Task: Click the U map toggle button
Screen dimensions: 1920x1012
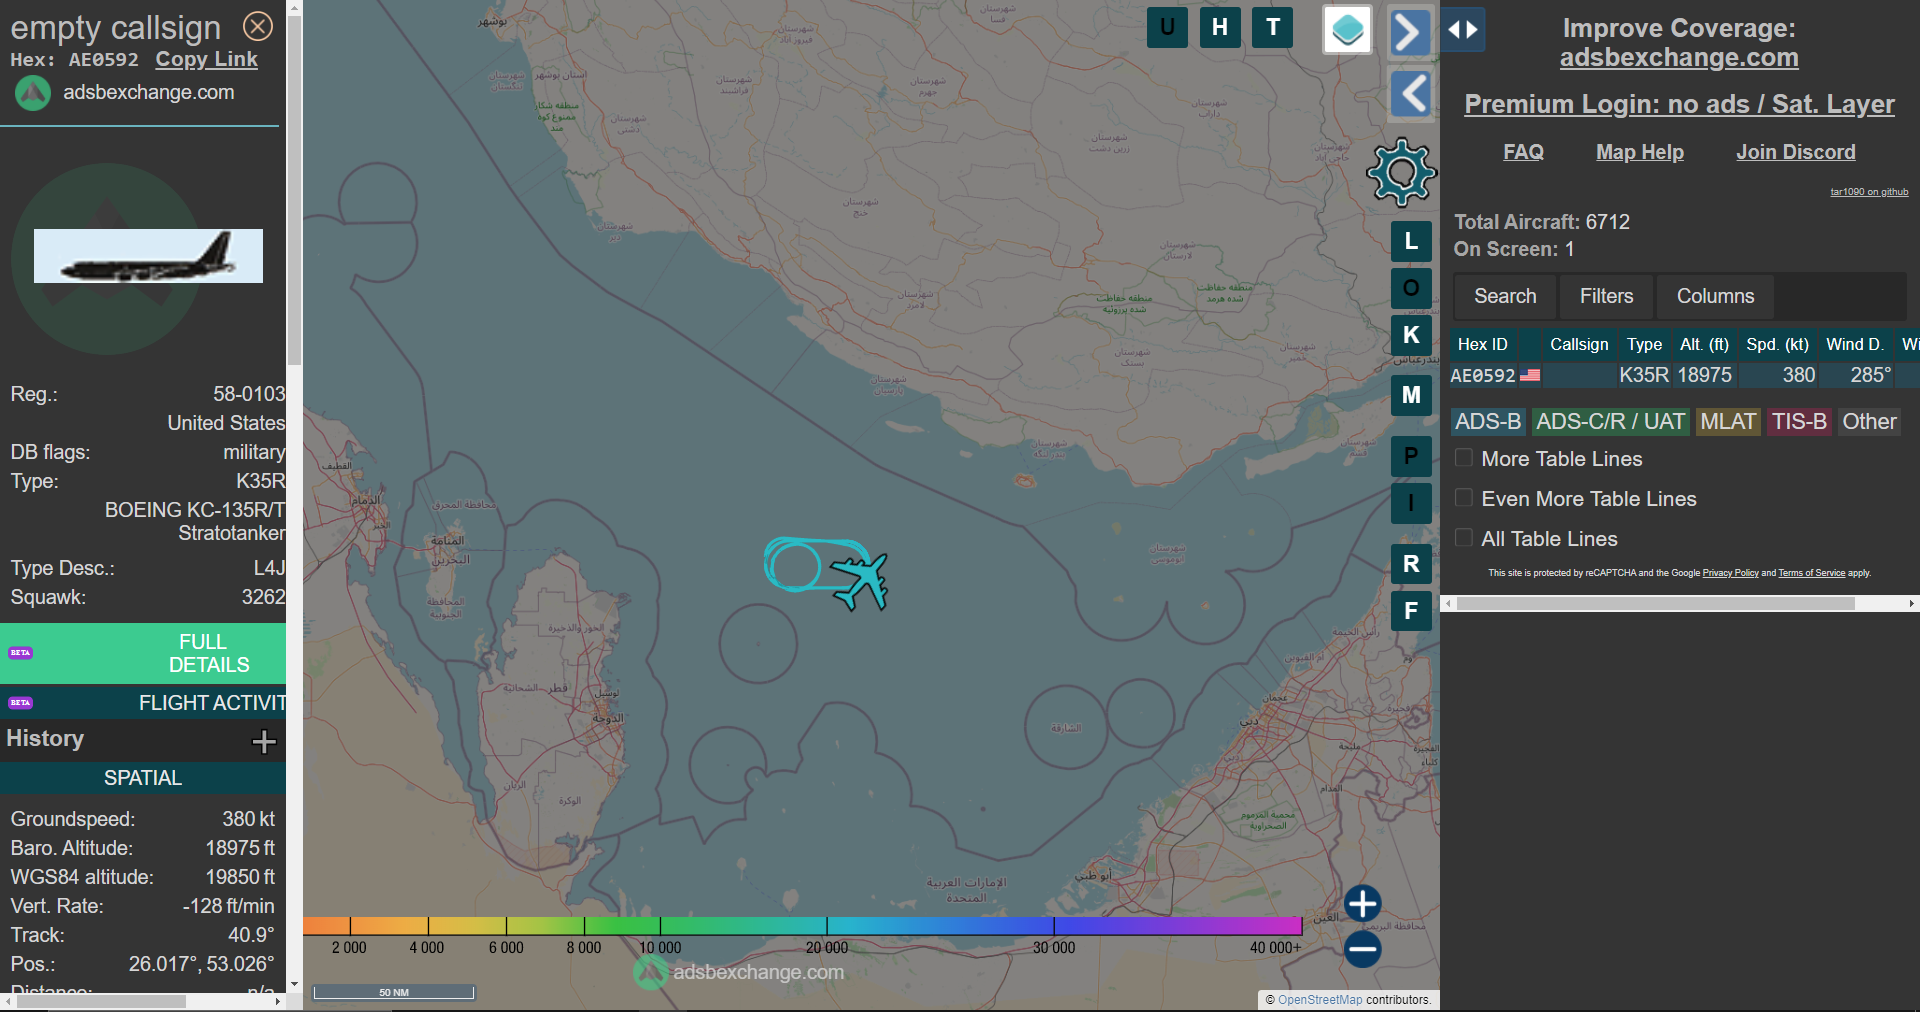Action: point(1167,27)
